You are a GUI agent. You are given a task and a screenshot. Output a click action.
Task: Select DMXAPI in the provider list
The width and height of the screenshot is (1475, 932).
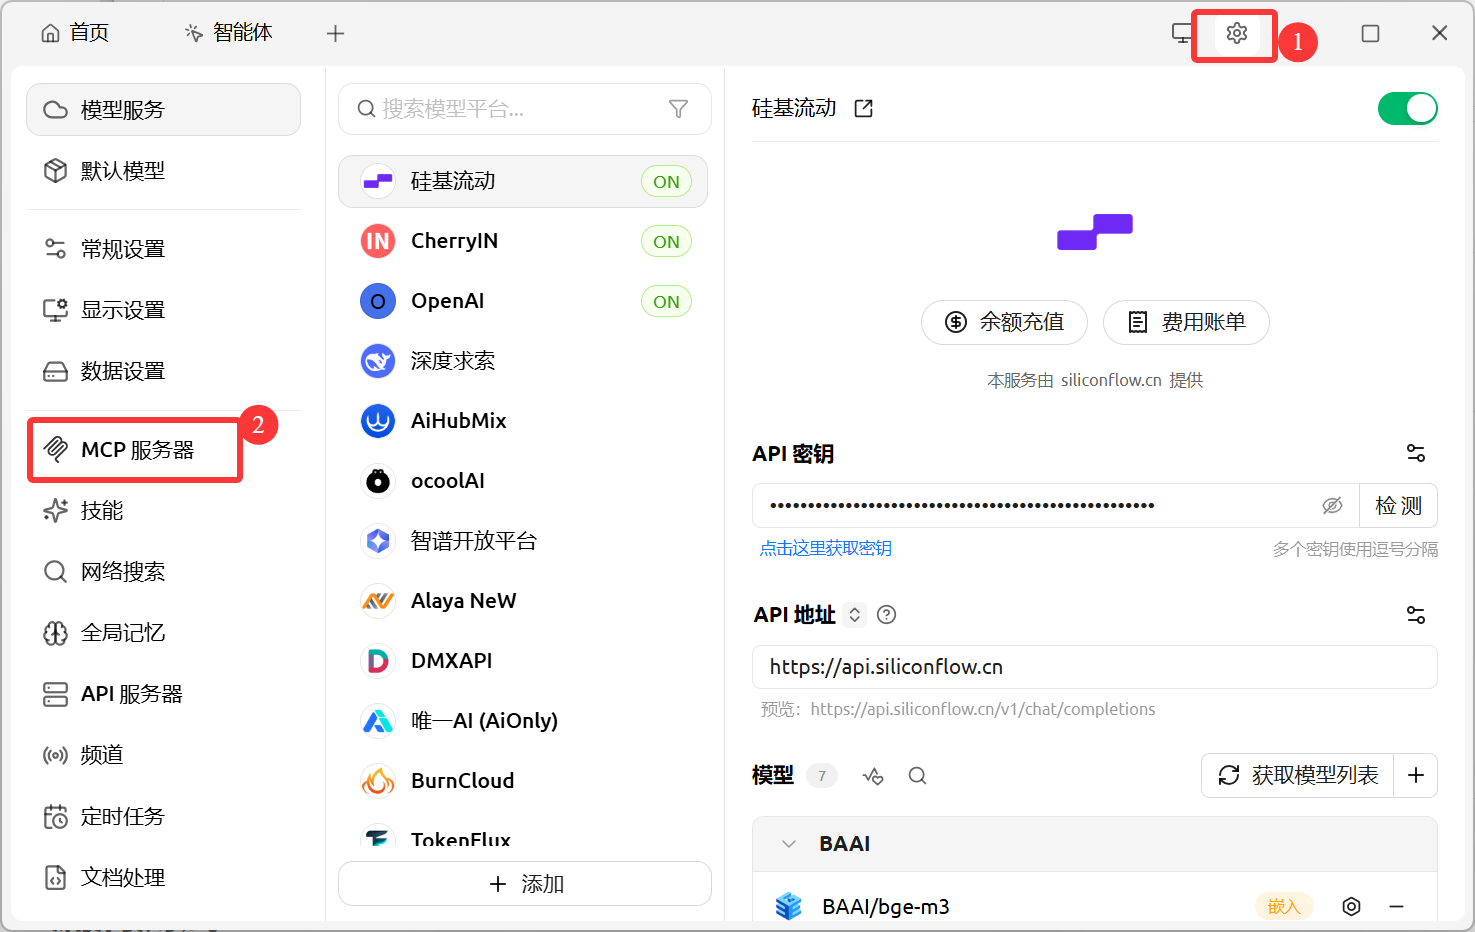pyautogui.click(x=523, y=661)
